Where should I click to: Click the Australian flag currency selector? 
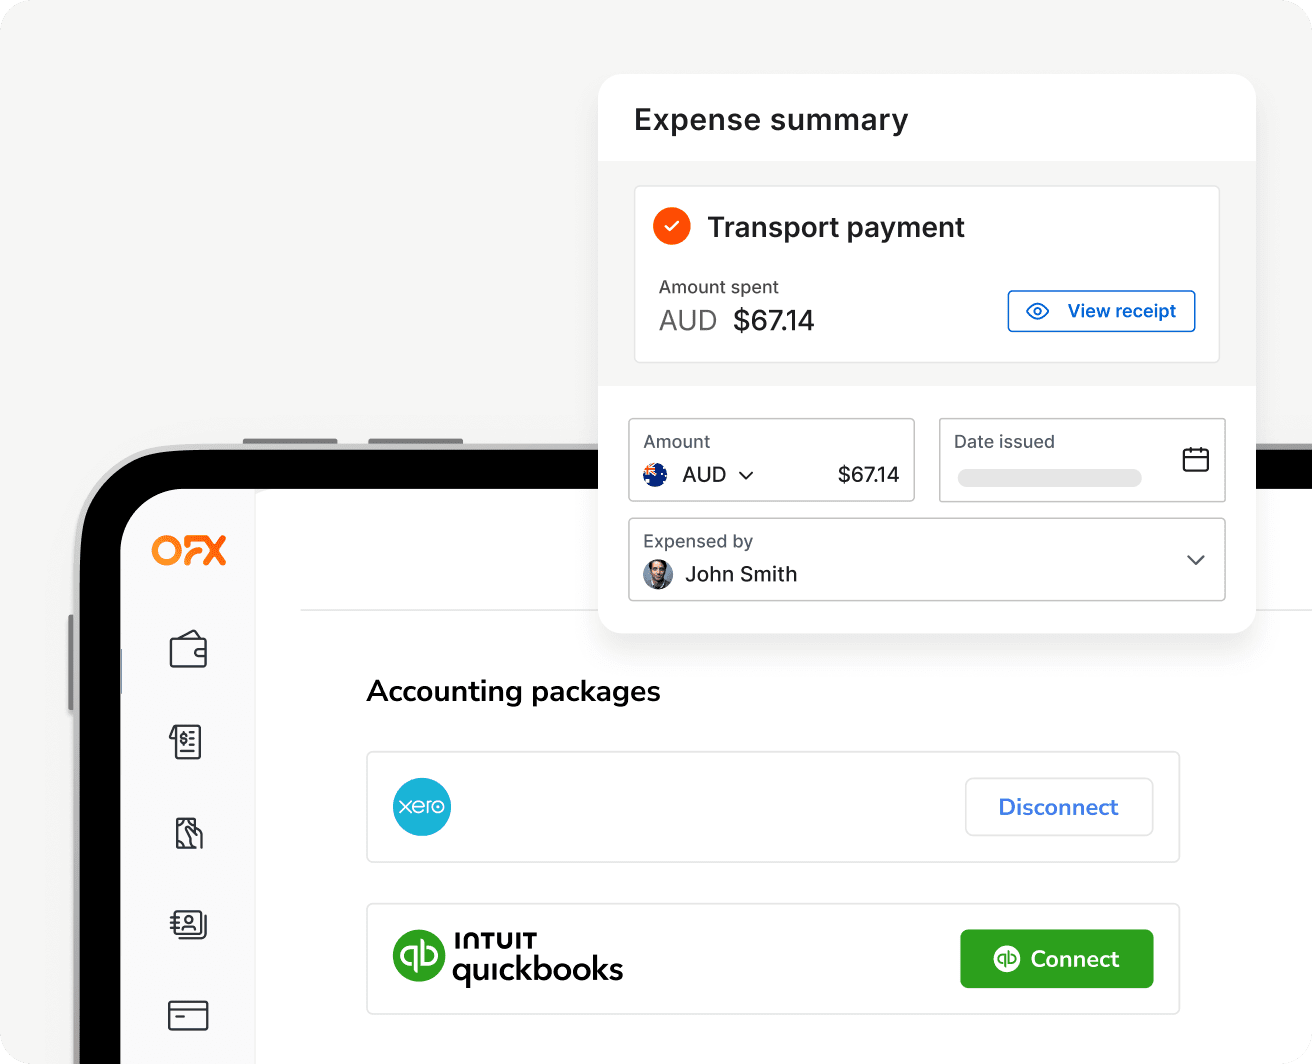click(656, 475)
